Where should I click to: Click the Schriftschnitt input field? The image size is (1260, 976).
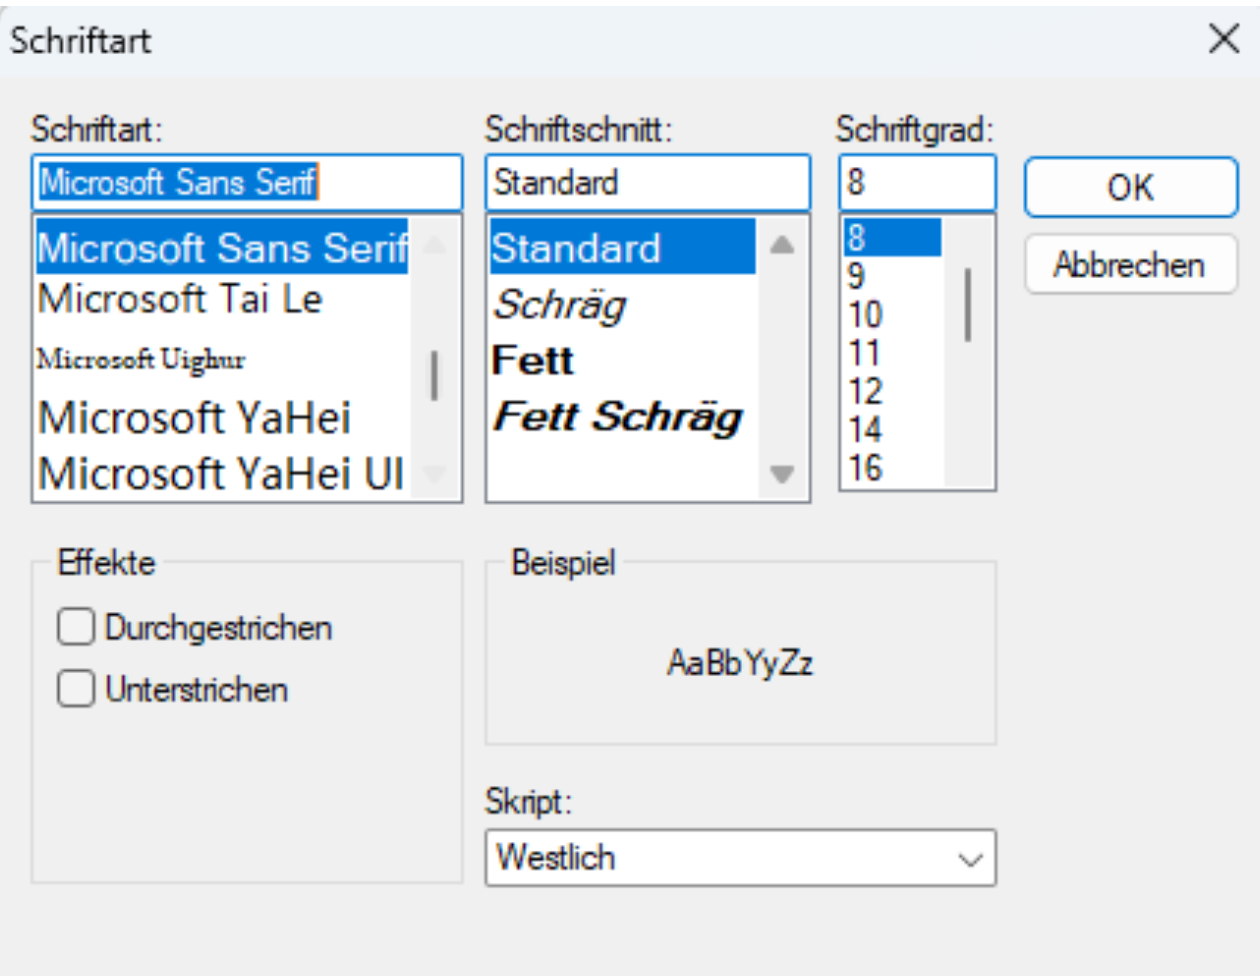click(x=648, y=182)
